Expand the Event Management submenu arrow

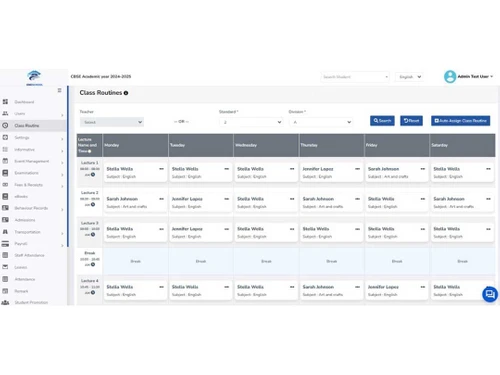62,163
